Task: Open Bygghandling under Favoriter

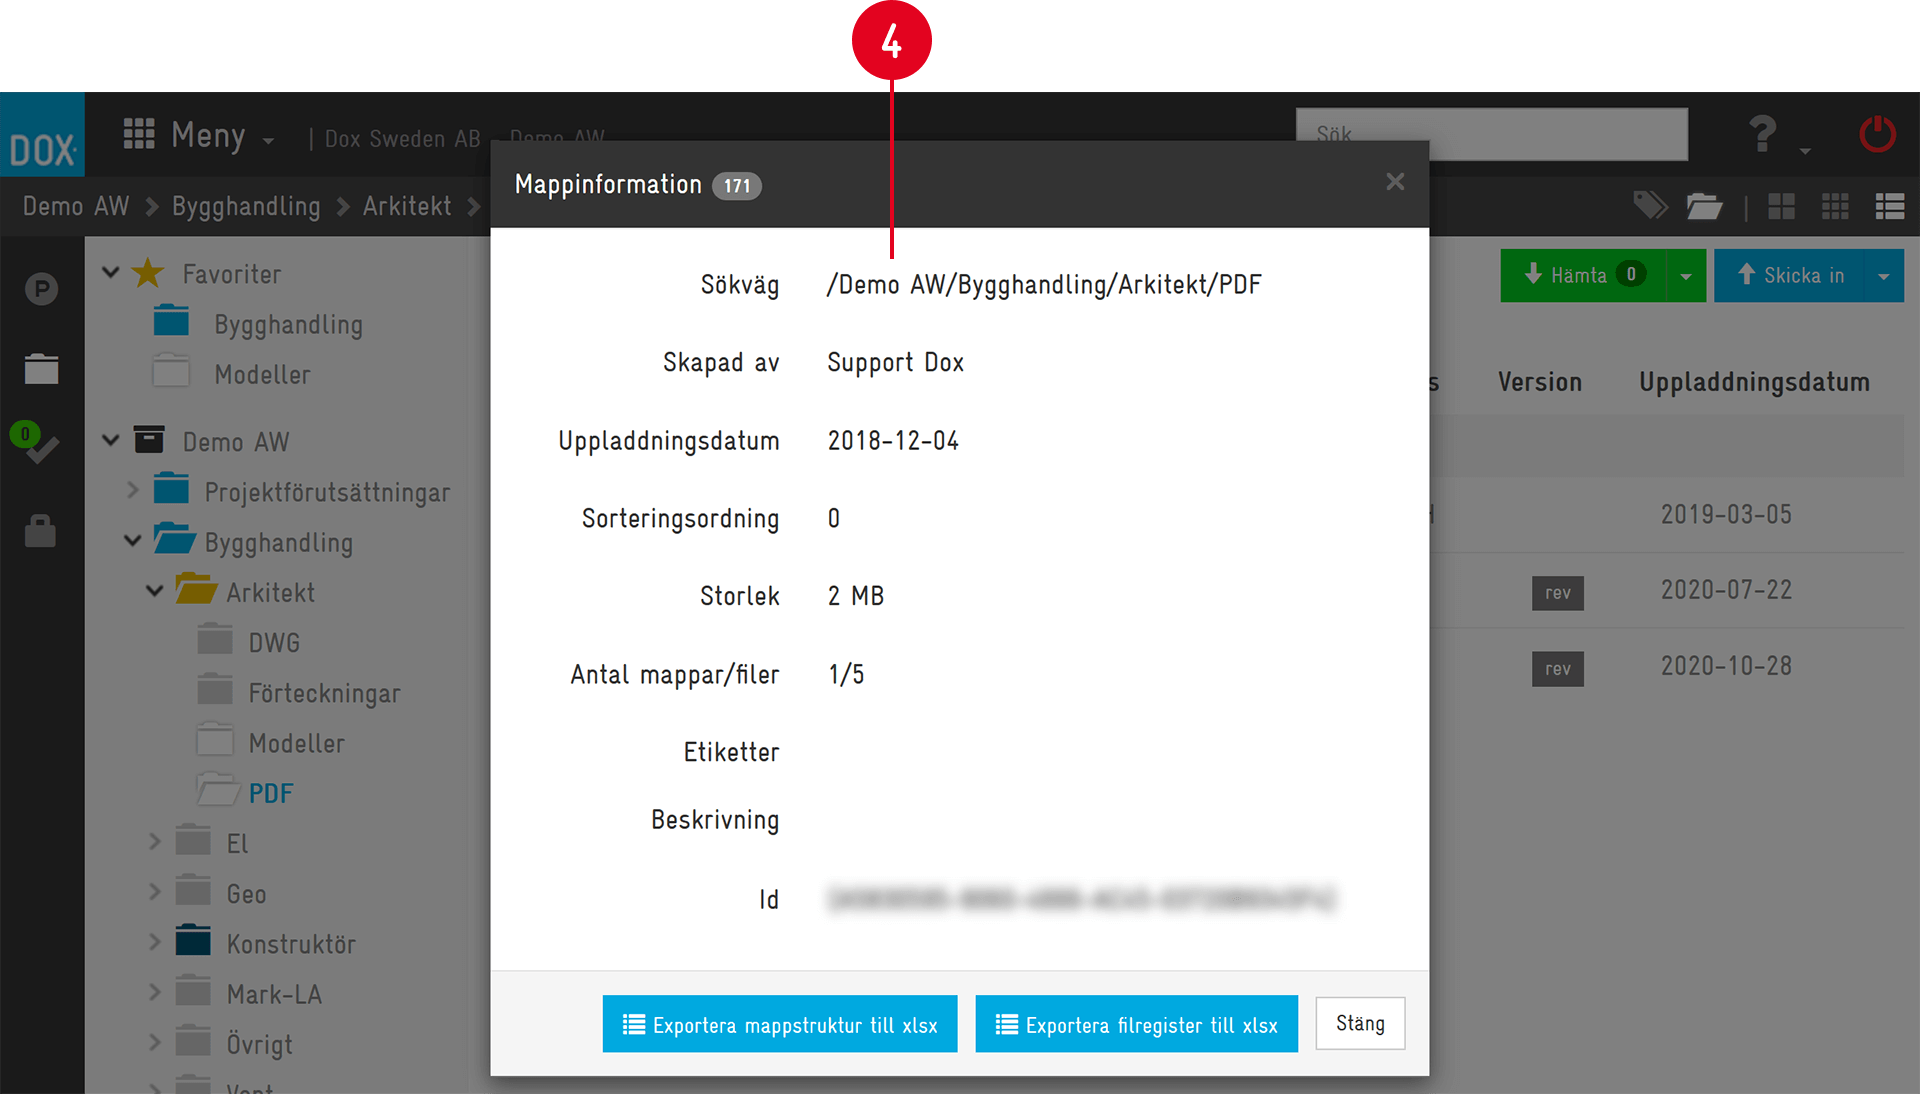Action: point(288,324)
